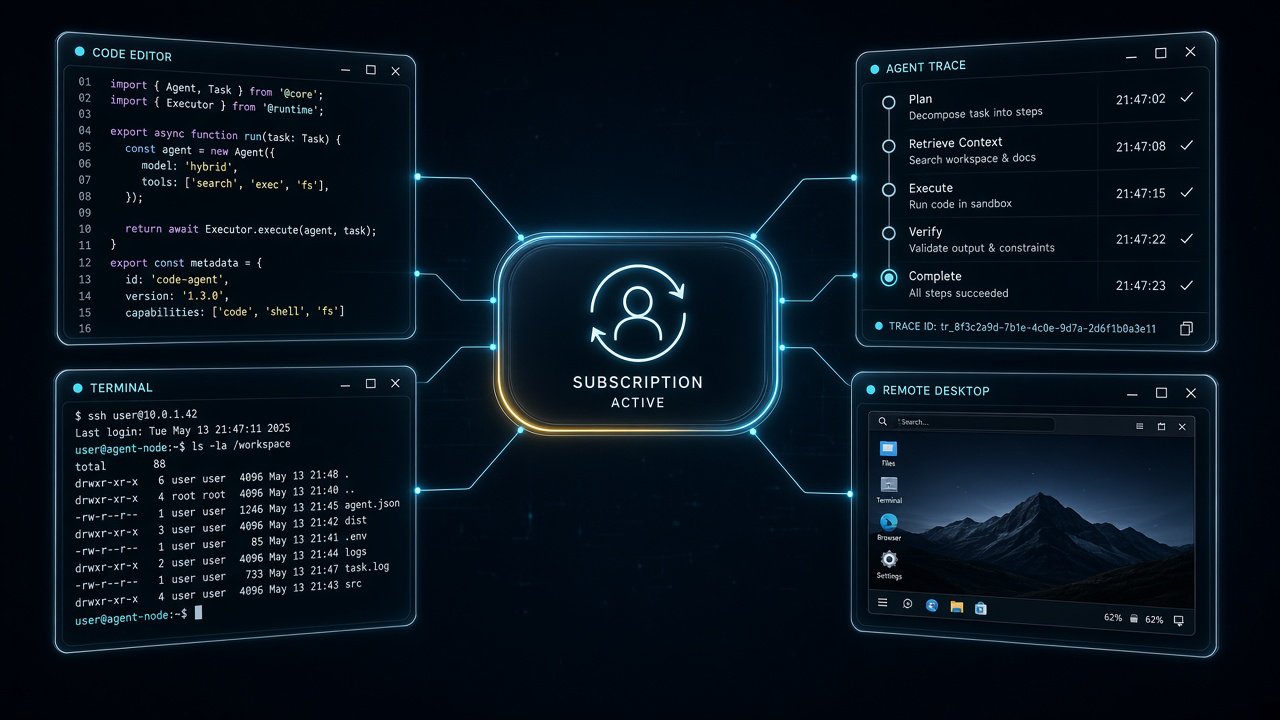Viewport: 1280px width, 720px height.
Task: Select the Verify step marker
Action: pyautogui.click(x=888, y=234)
